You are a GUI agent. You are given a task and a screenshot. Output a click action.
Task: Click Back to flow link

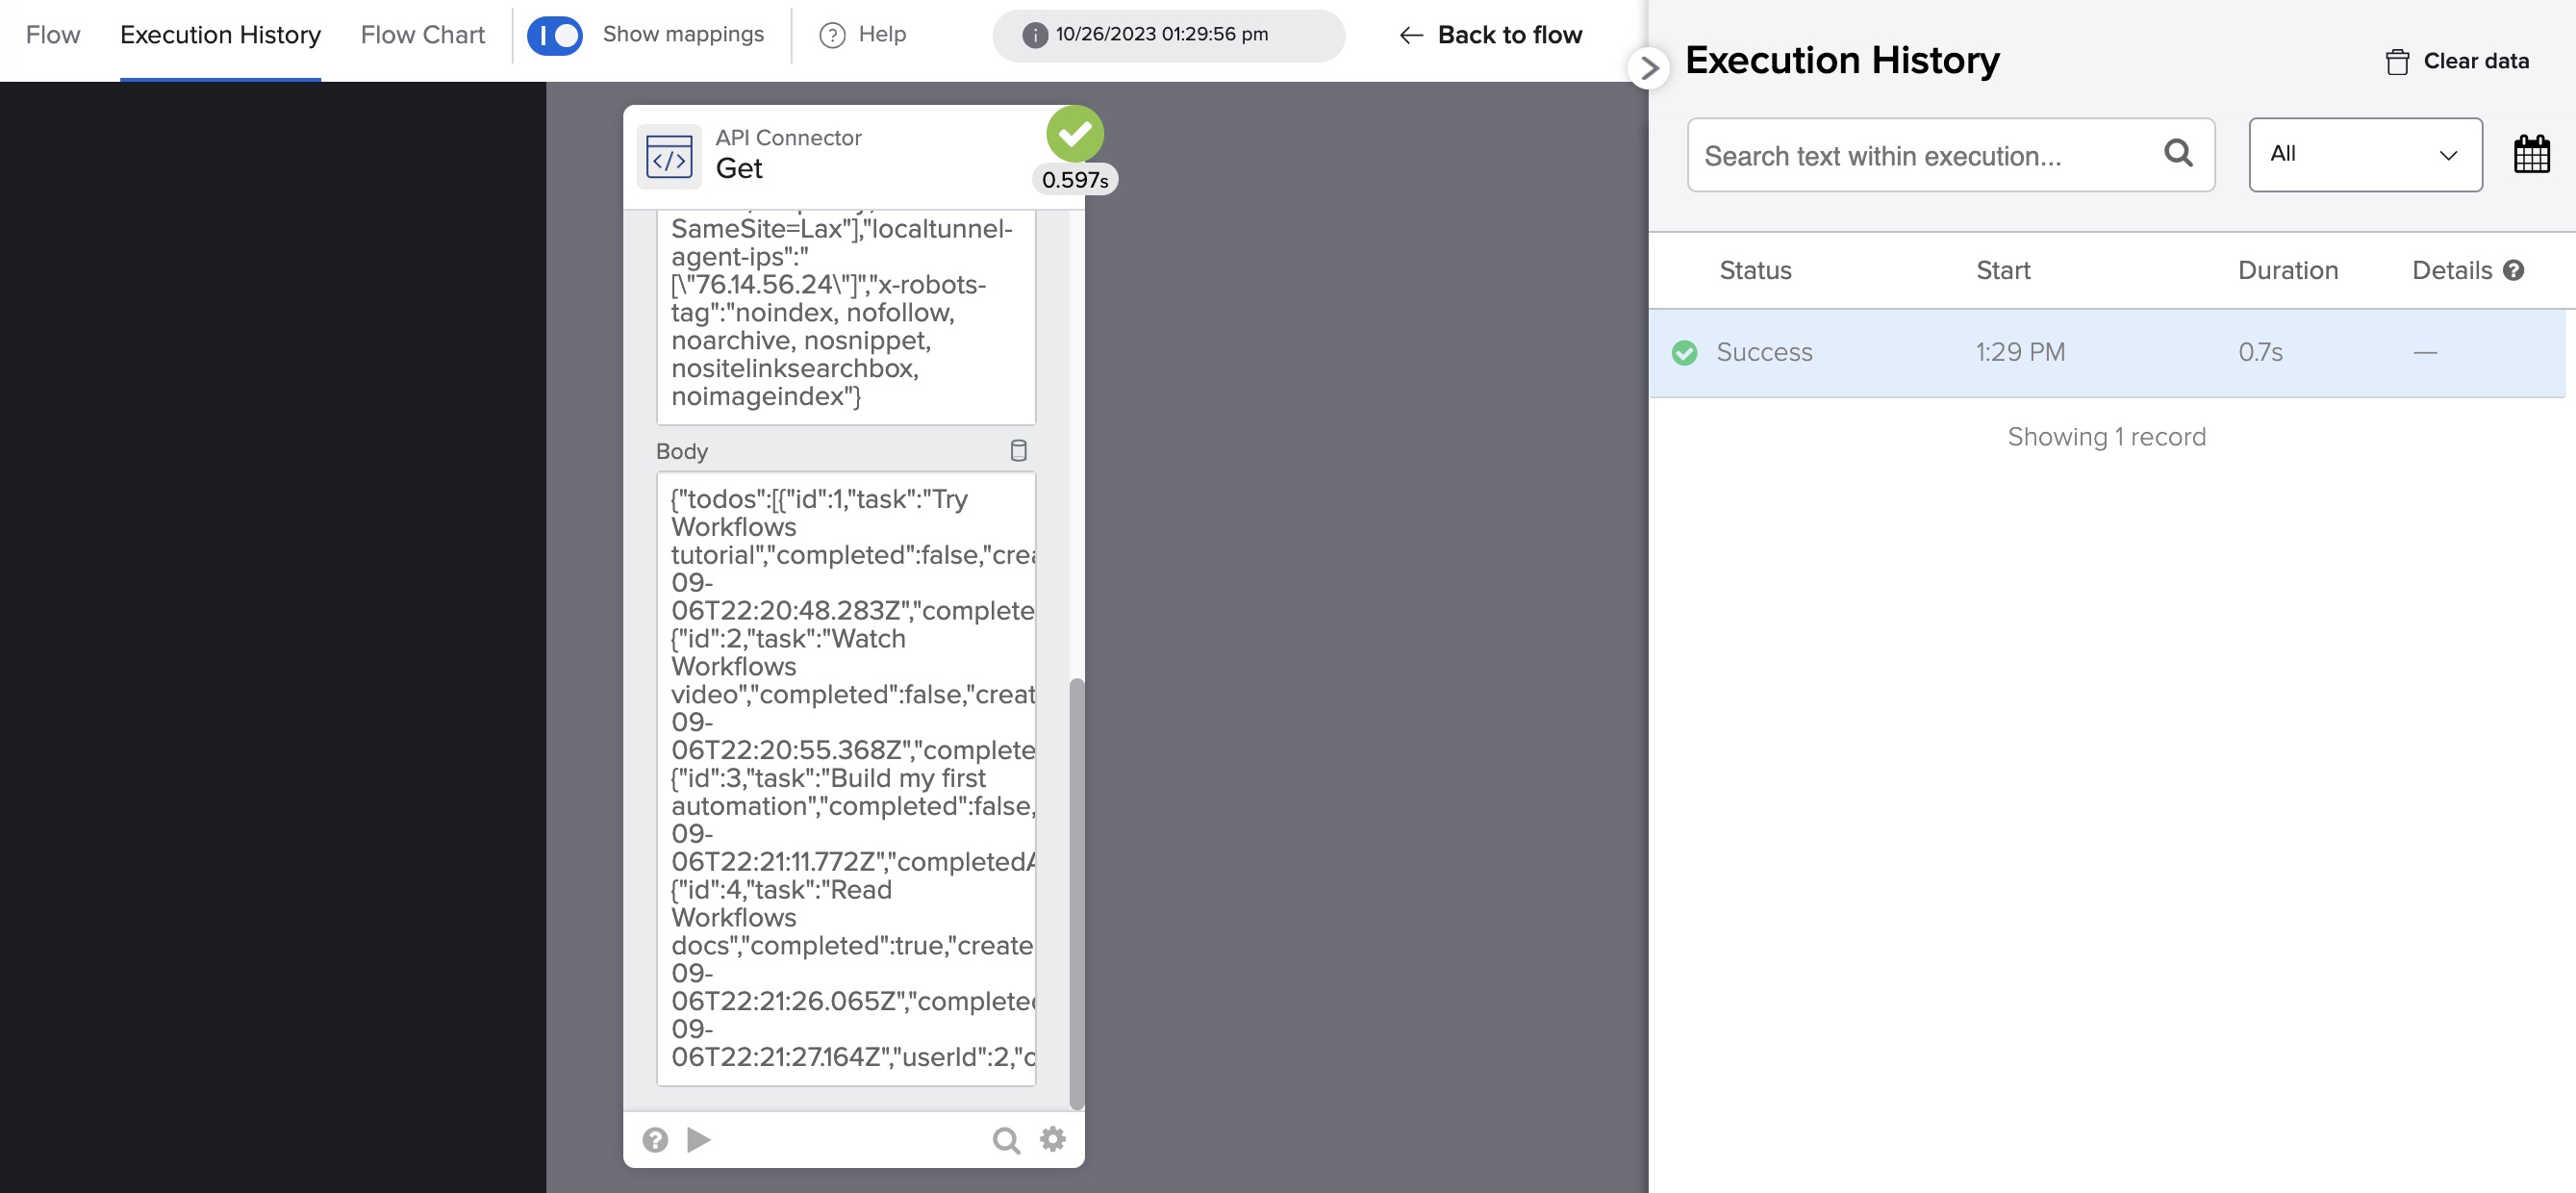(1490, 35)
